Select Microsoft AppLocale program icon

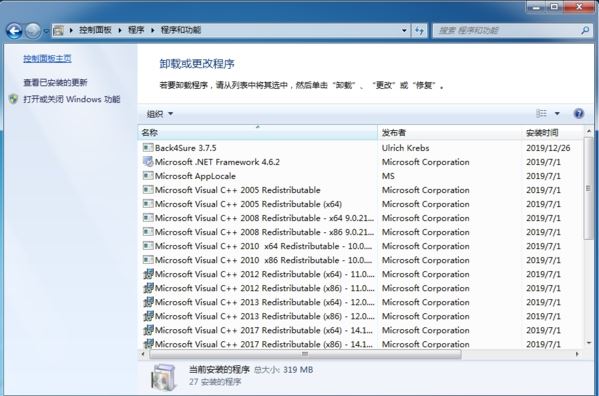point(148,176)
